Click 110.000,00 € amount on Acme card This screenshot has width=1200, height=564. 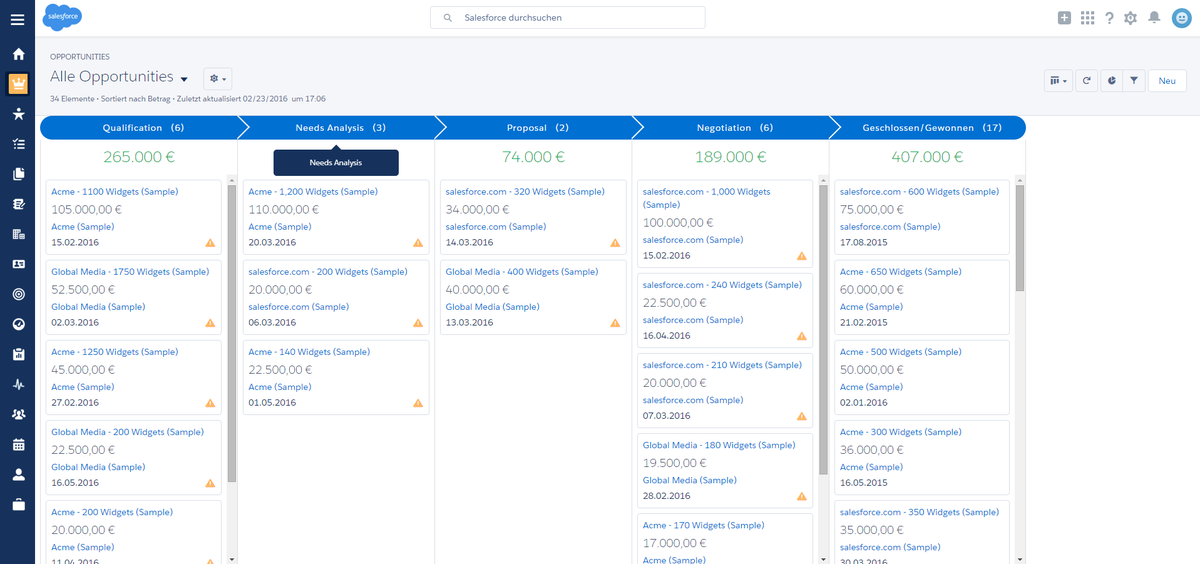282,210
